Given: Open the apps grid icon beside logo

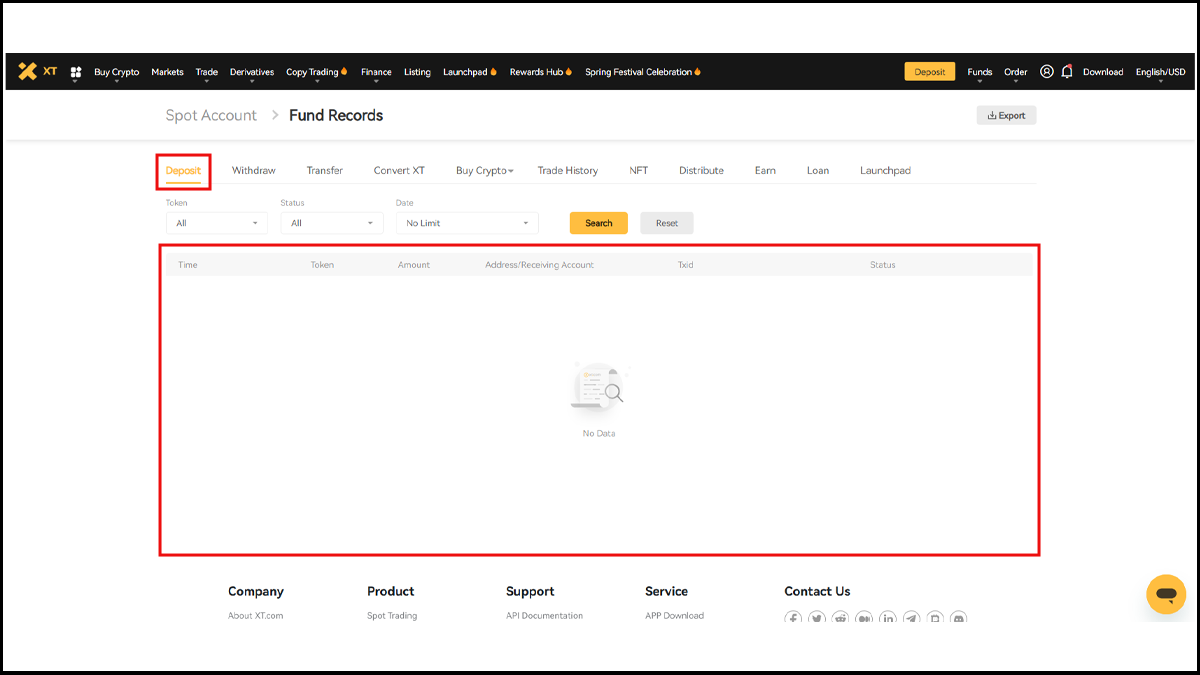Looking at the screenshot, I should point(76,72).
